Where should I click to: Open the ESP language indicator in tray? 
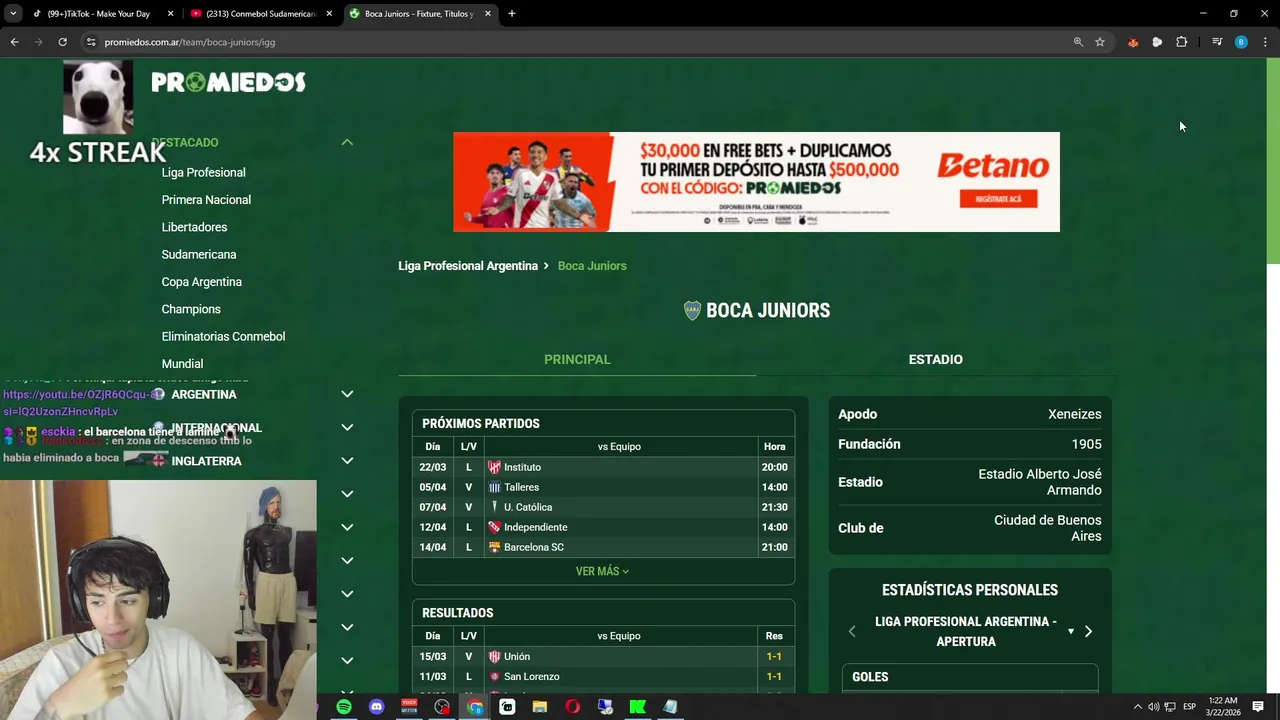click(x=1189, y=707)
